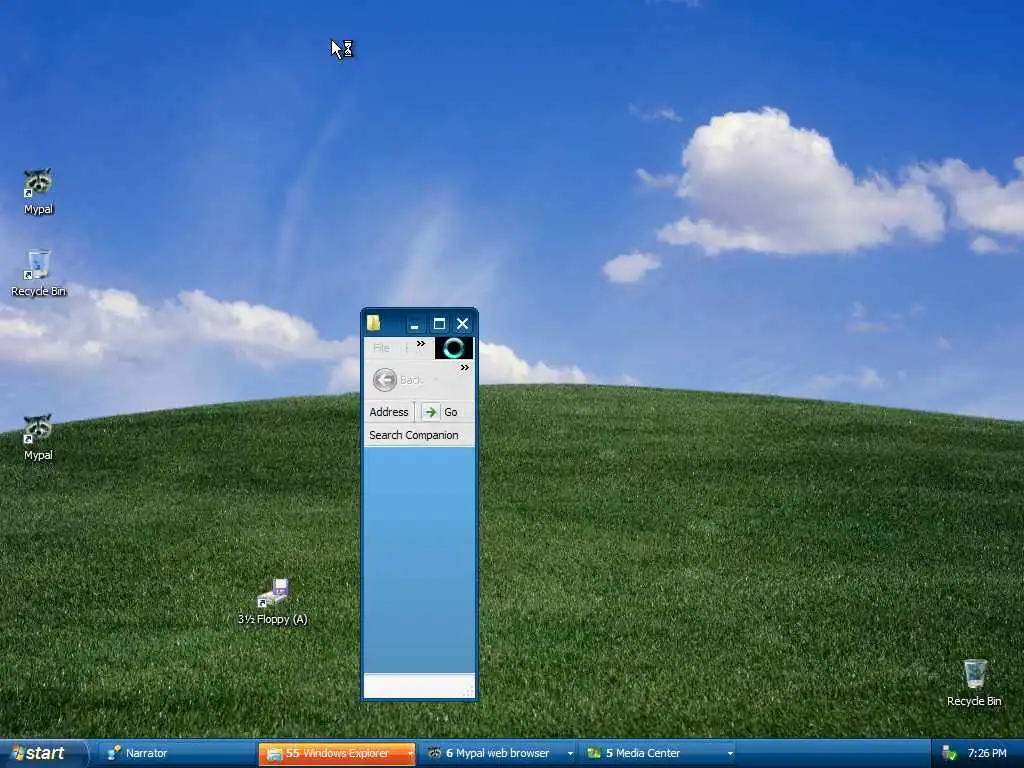Click the Explorer window resize grip
This screenshot has width=1024, height=768.
click(x=468, y=692)
